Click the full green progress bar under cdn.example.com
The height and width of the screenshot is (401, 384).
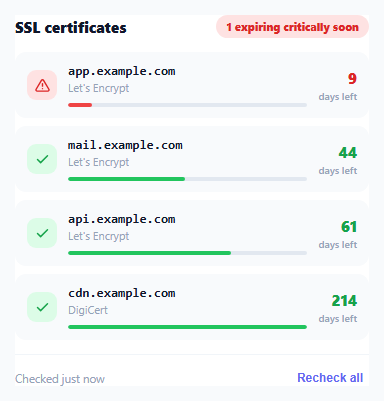coord(187,327)
